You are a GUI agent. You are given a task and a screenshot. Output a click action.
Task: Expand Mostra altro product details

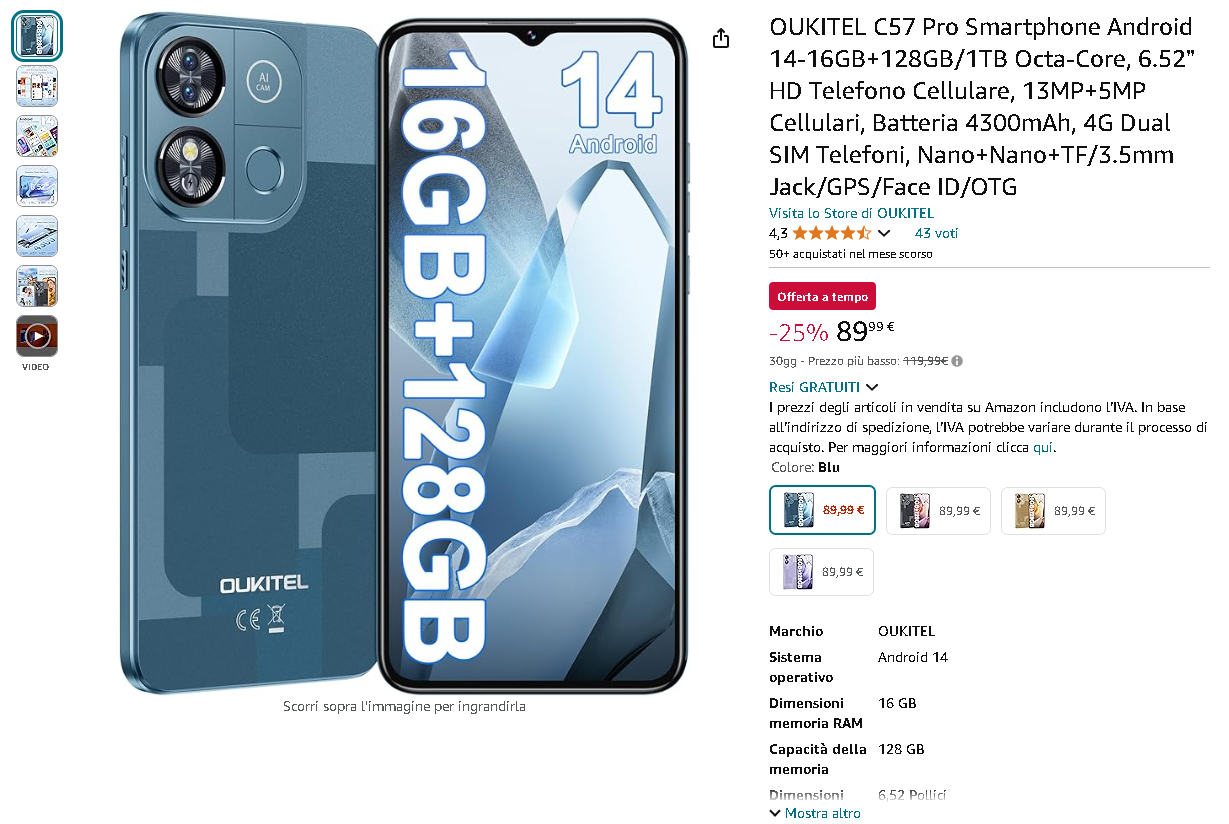(814, 813)
